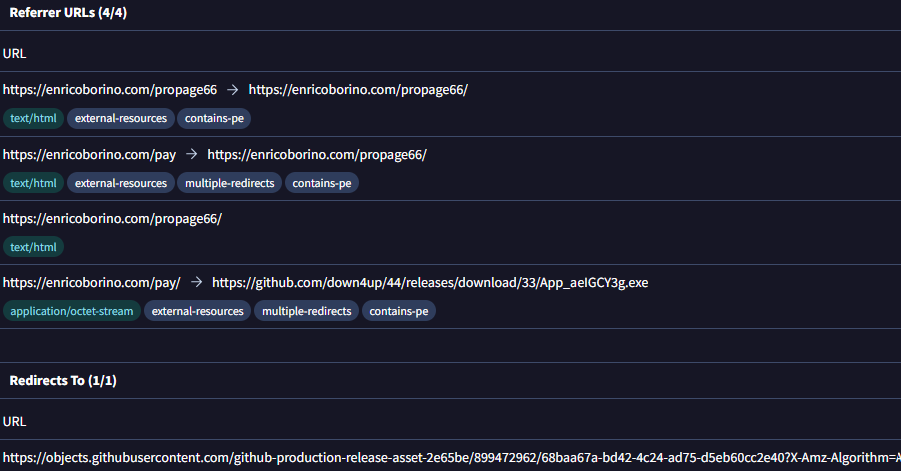Open the source URL enricoborino.com/pay/ in last row
Screen dimensions: 901x471
coord(91,283)
